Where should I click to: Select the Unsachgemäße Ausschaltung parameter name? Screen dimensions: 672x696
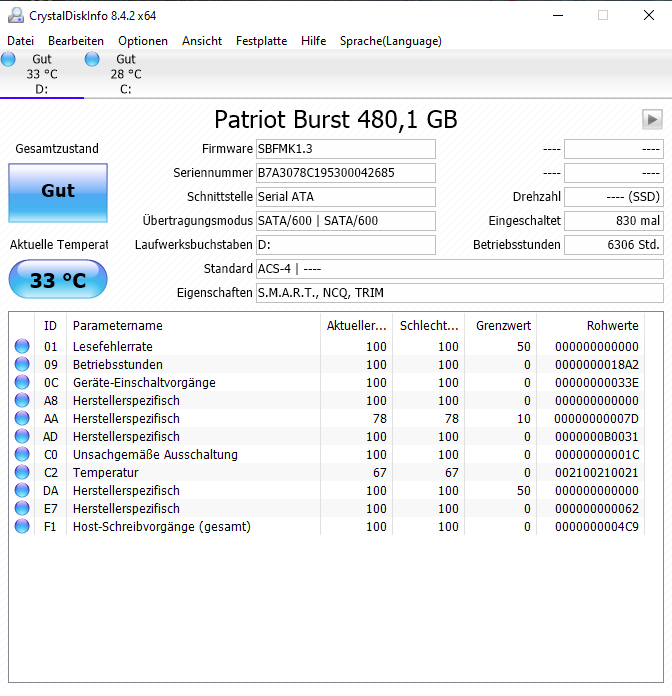click(155, 455)
